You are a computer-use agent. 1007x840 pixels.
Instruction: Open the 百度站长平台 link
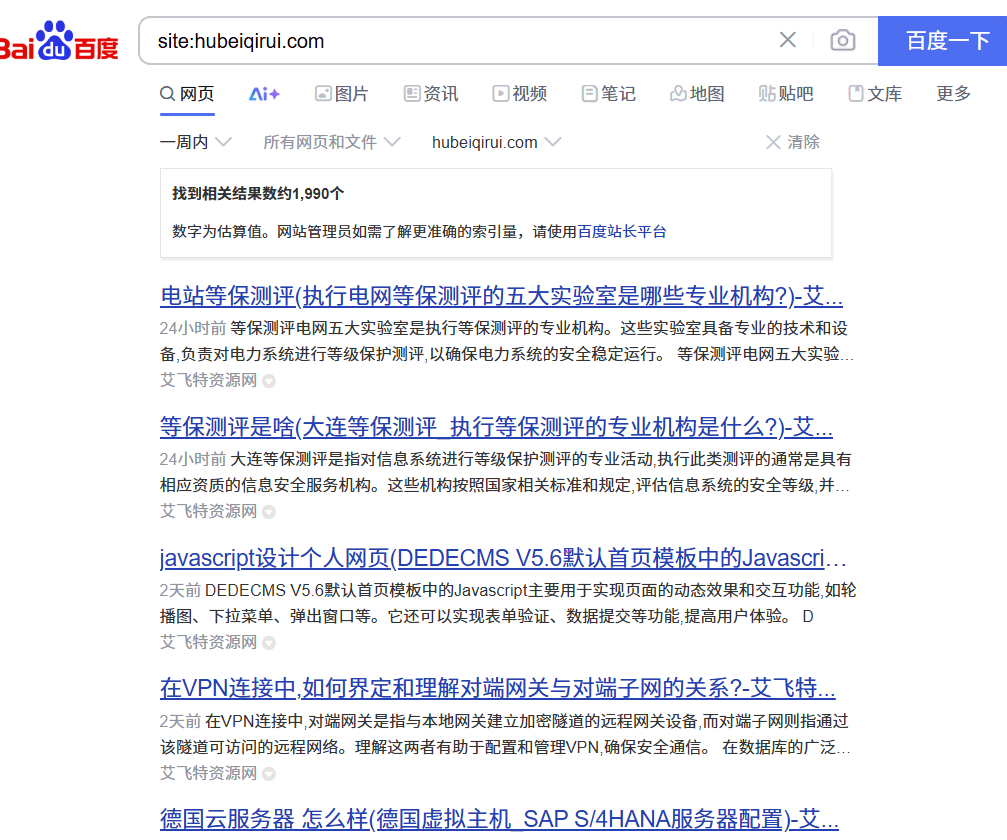coord(622,232)
